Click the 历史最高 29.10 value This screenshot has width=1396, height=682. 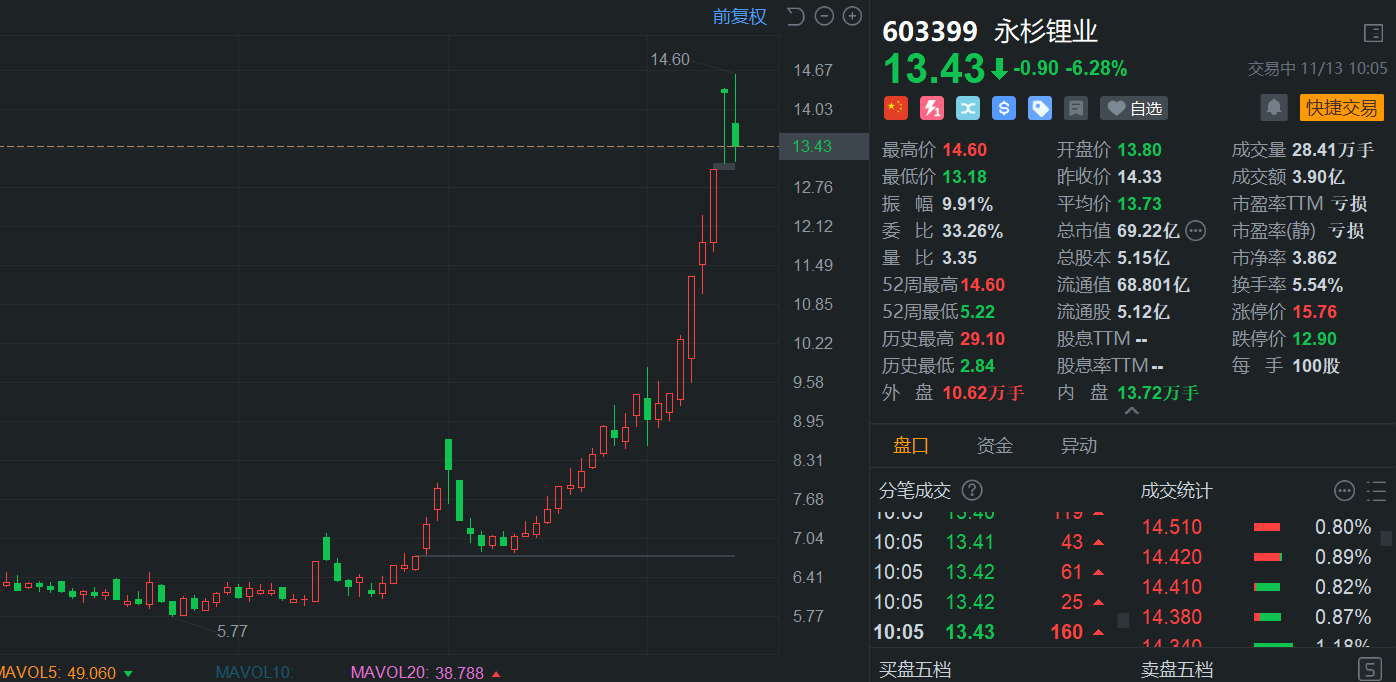(982, 339)
